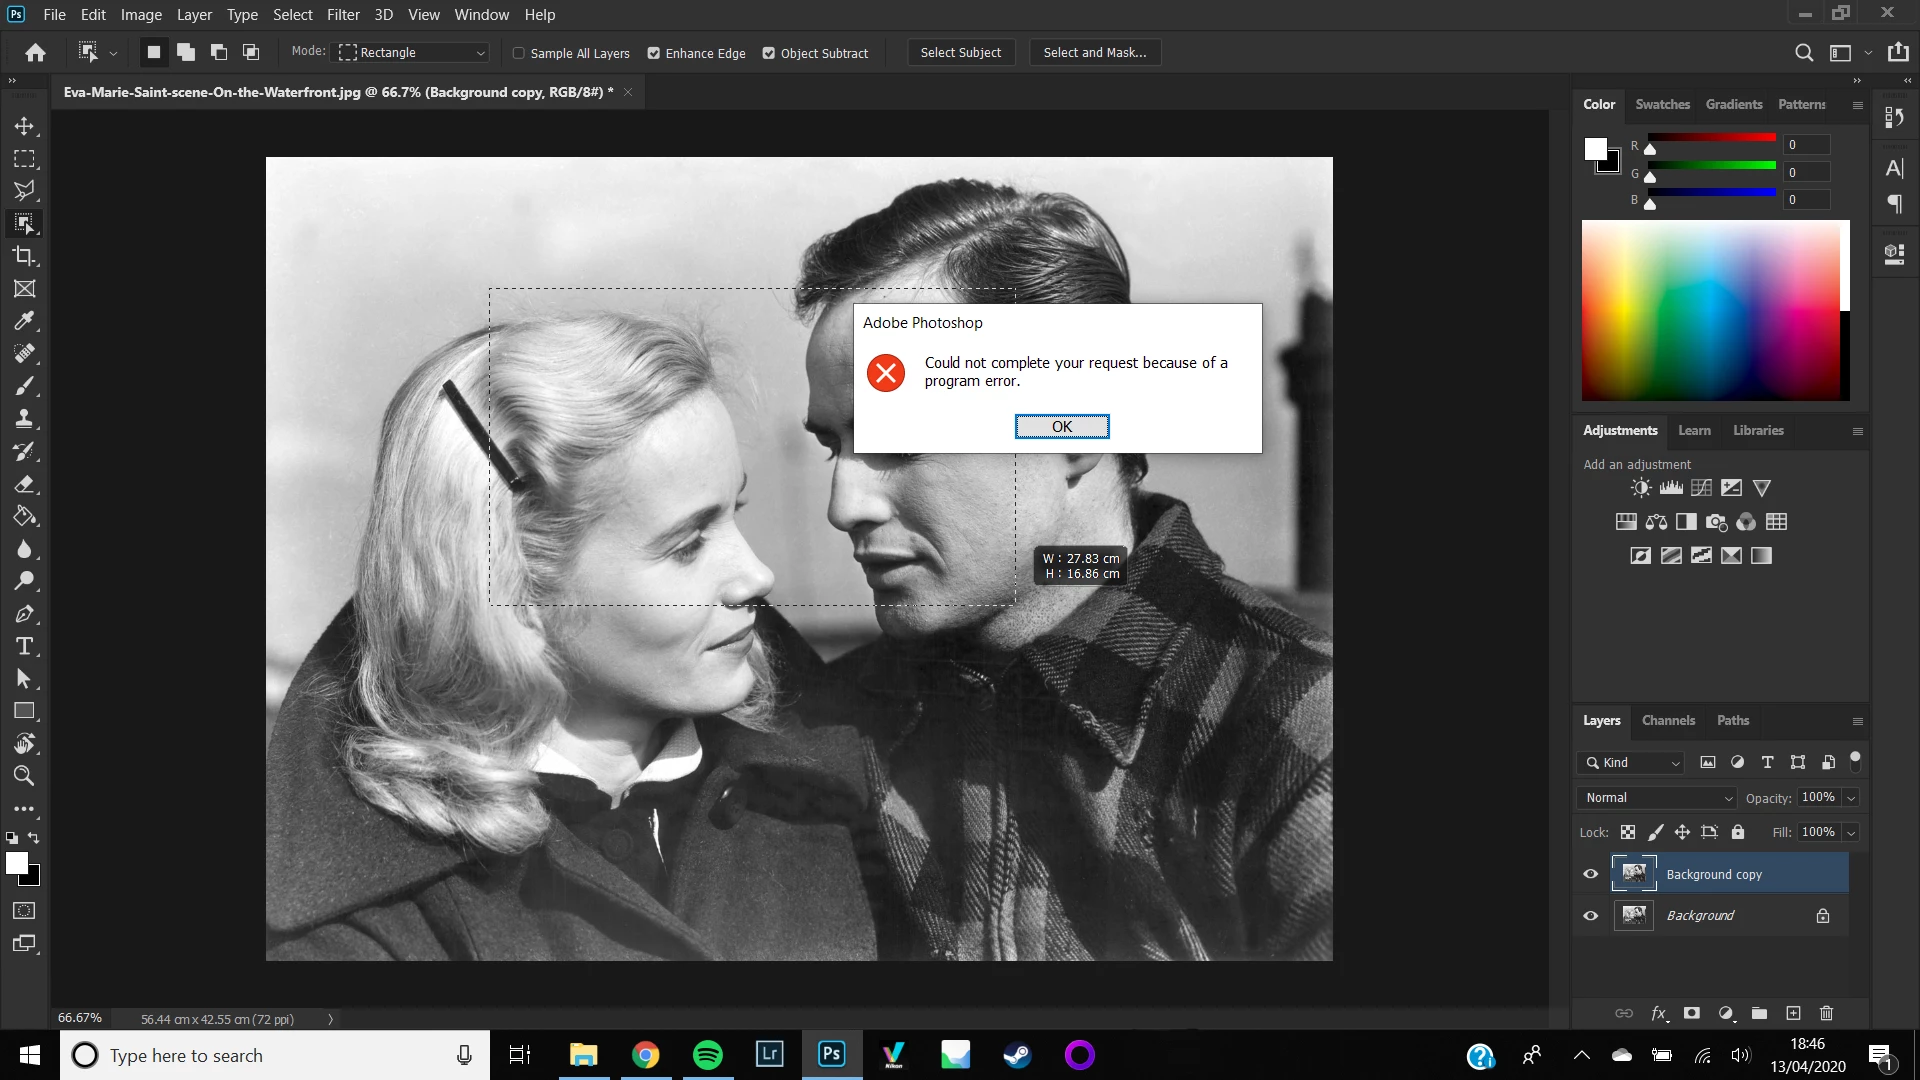Select the Eyedropper tool
The height and width of the screenshot is (1080, 1920).
(24, 321)
